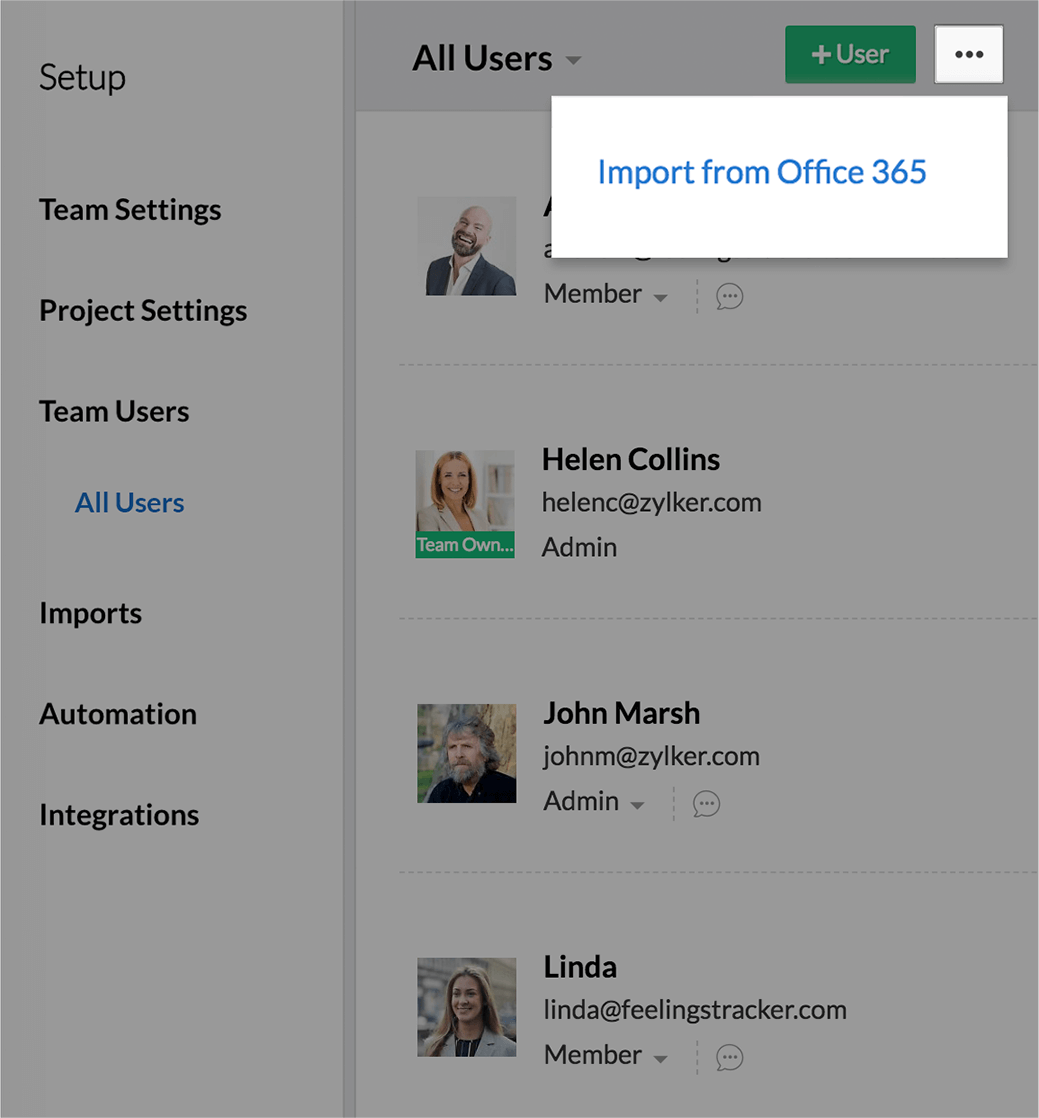Open Team Settings in the Setup sidebar
This screenshot has width=1039, height=1118.
click(x=130, y=210)
